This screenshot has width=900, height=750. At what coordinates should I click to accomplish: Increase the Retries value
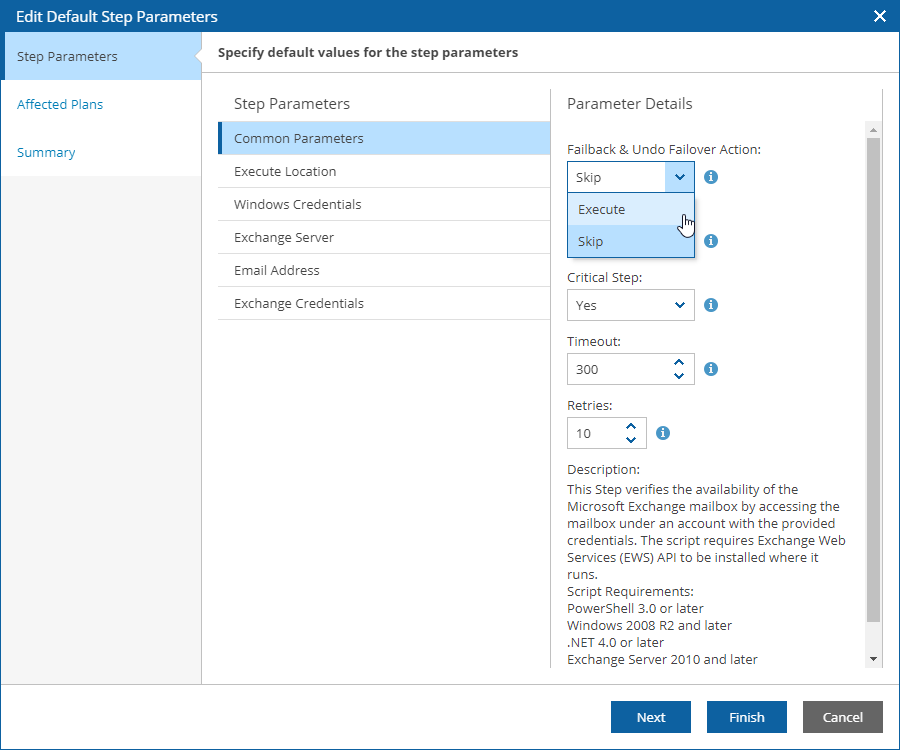point(631,426)
